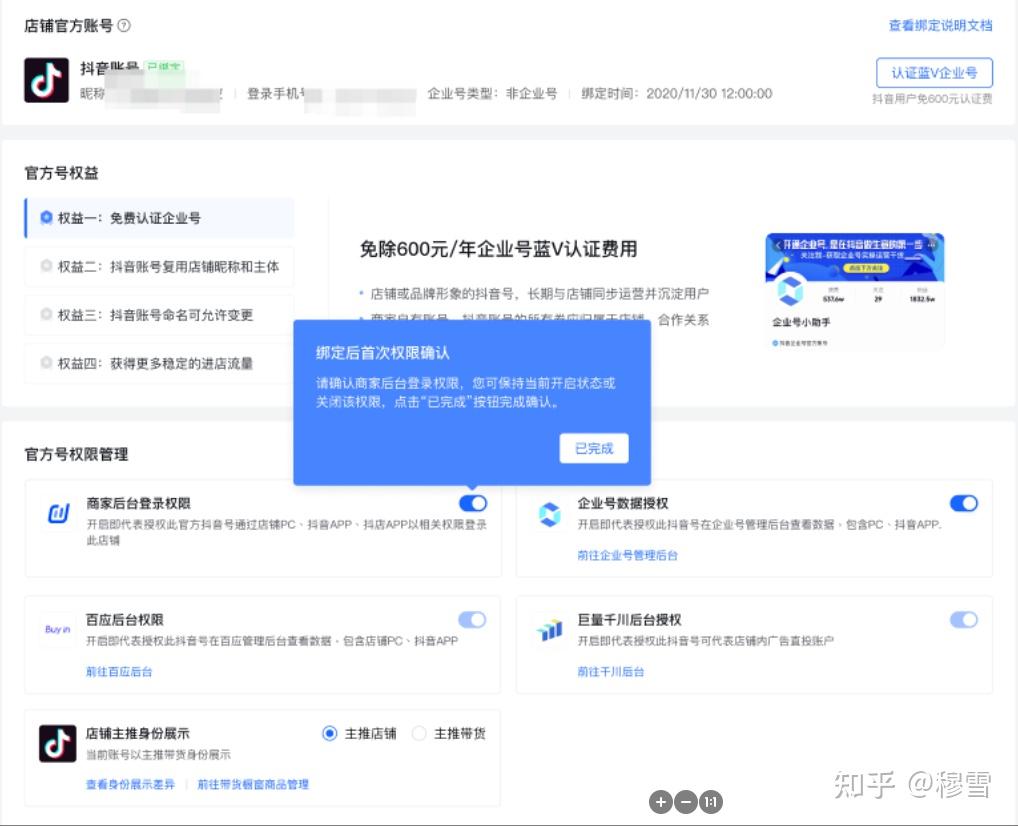Click the 企业号小助手 preview thumbnail

point(854,291)
